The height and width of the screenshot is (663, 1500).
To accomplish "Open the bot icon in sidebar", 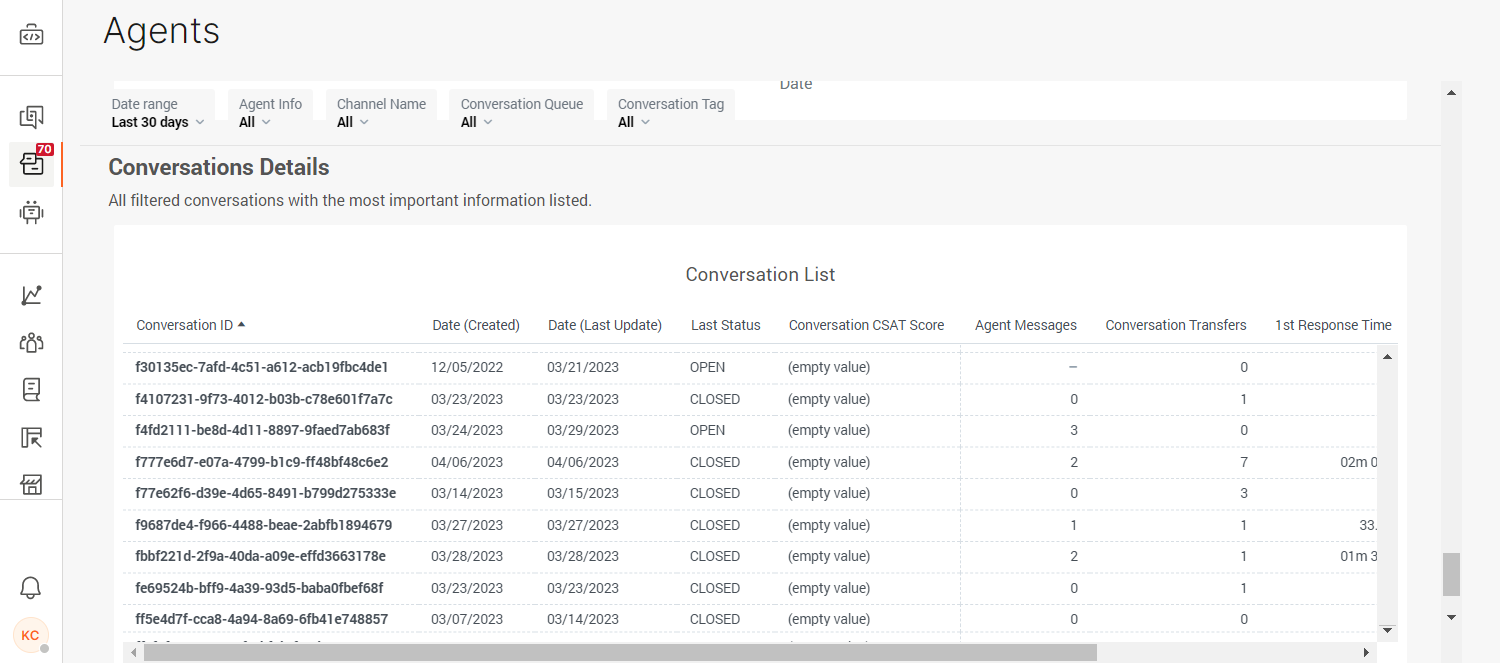I will [31, 212].
